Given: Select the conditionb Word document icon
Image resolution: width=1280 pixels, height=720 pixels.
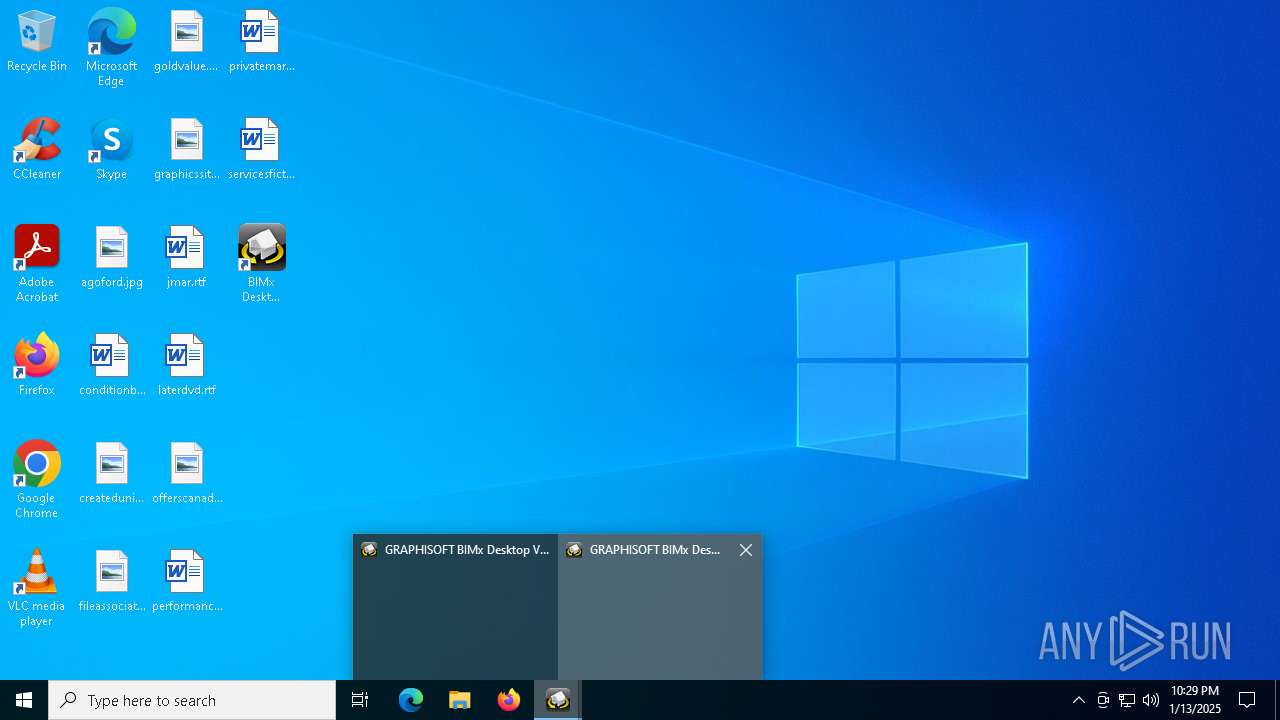Looking at the screenshot, I should [x=111, y=366].
